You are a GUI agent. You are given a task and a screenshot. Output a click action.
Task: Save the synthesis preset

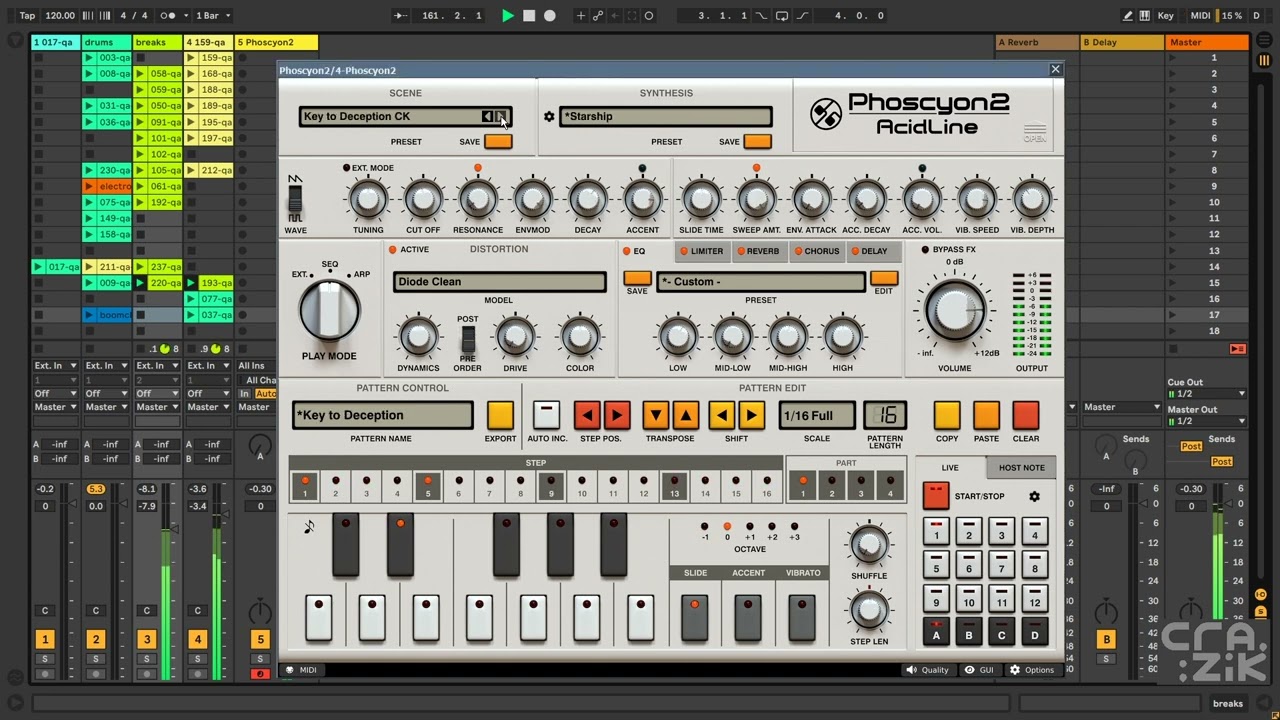click(758, 141)
